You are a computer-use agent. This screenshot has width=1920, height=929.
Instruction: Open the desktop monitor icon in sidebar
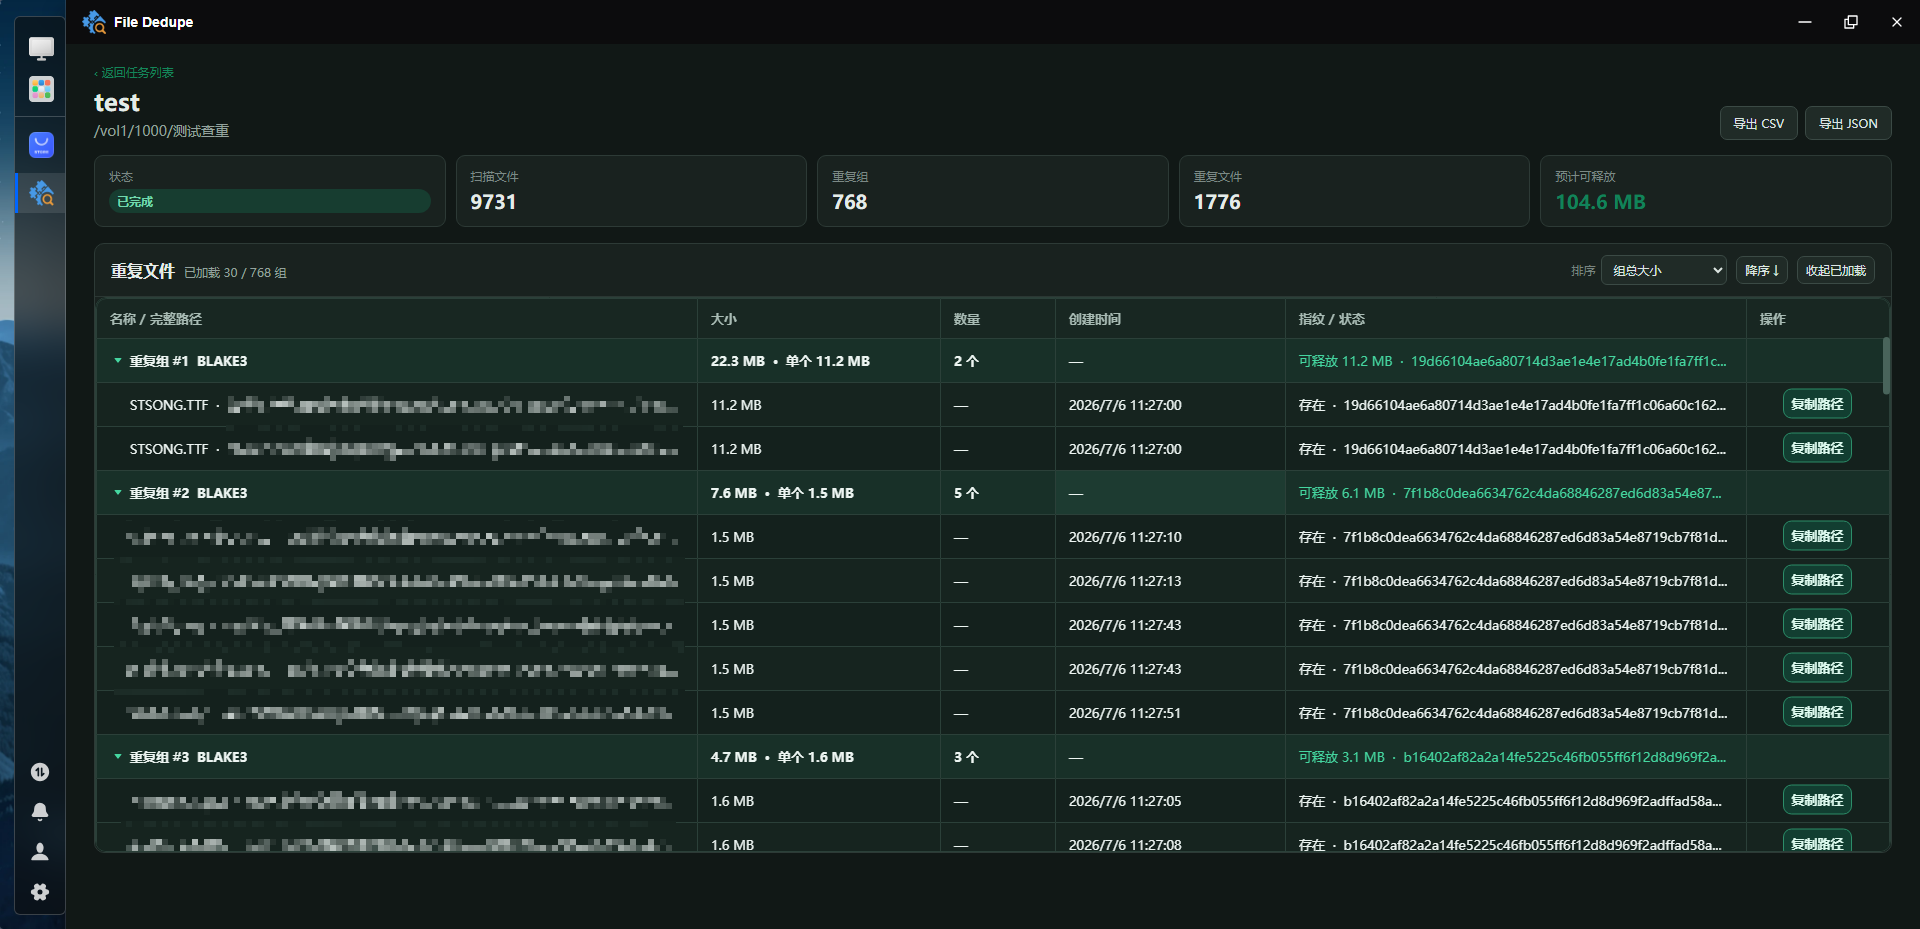click(41, 48)
